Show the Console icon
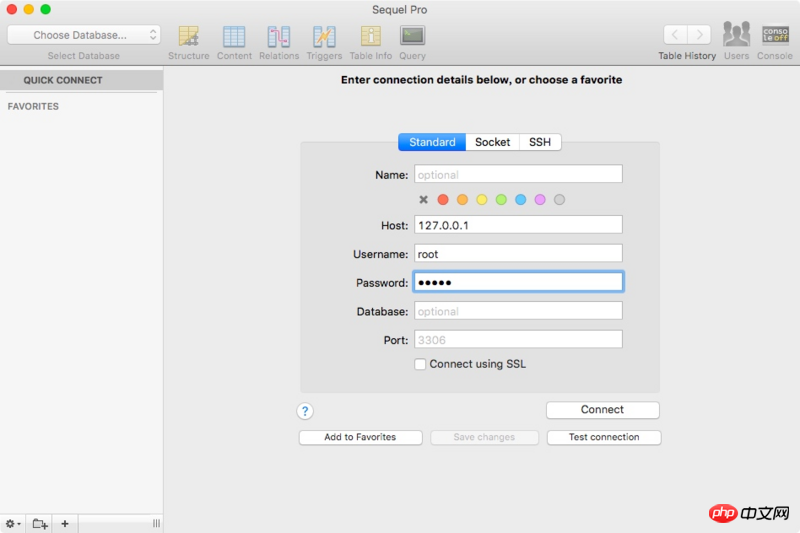 [x=775, y=35]
